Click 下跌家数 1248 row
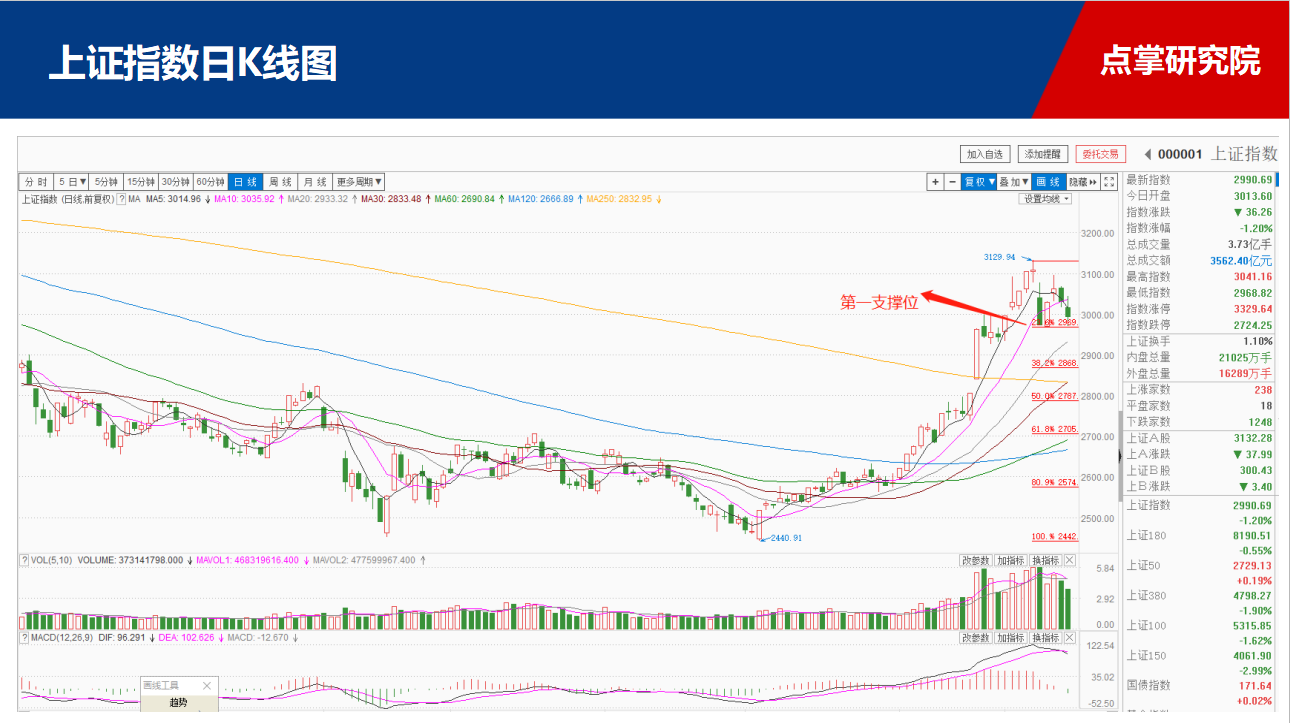This screenshot has width=1290, height=723. tap(1199, 421)
